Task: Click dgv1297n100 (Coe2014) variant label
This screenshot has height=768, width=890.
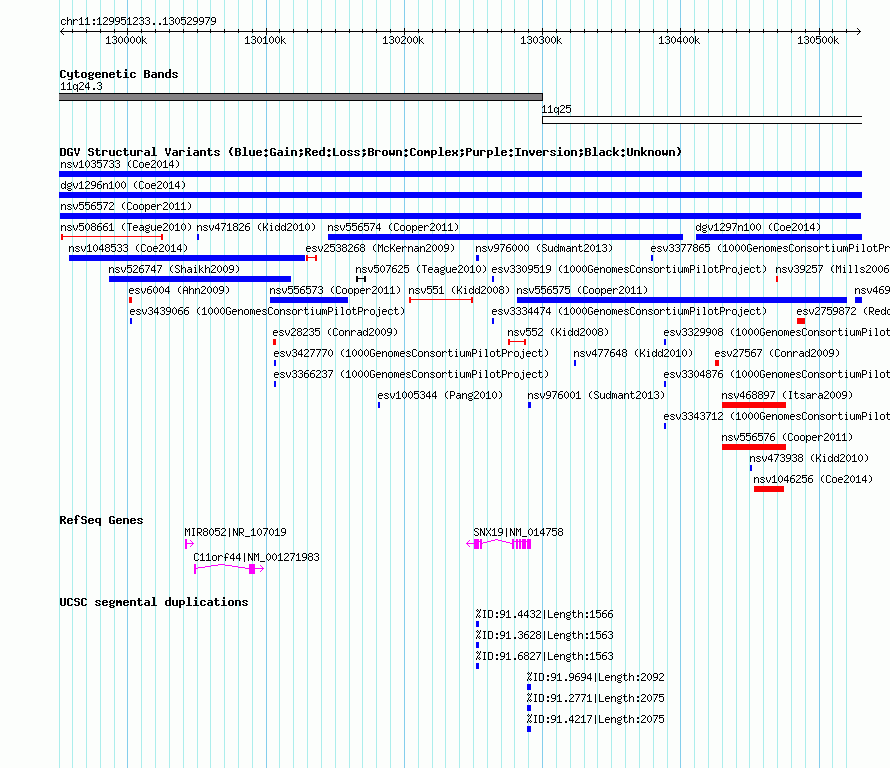Action: point(758,228)
